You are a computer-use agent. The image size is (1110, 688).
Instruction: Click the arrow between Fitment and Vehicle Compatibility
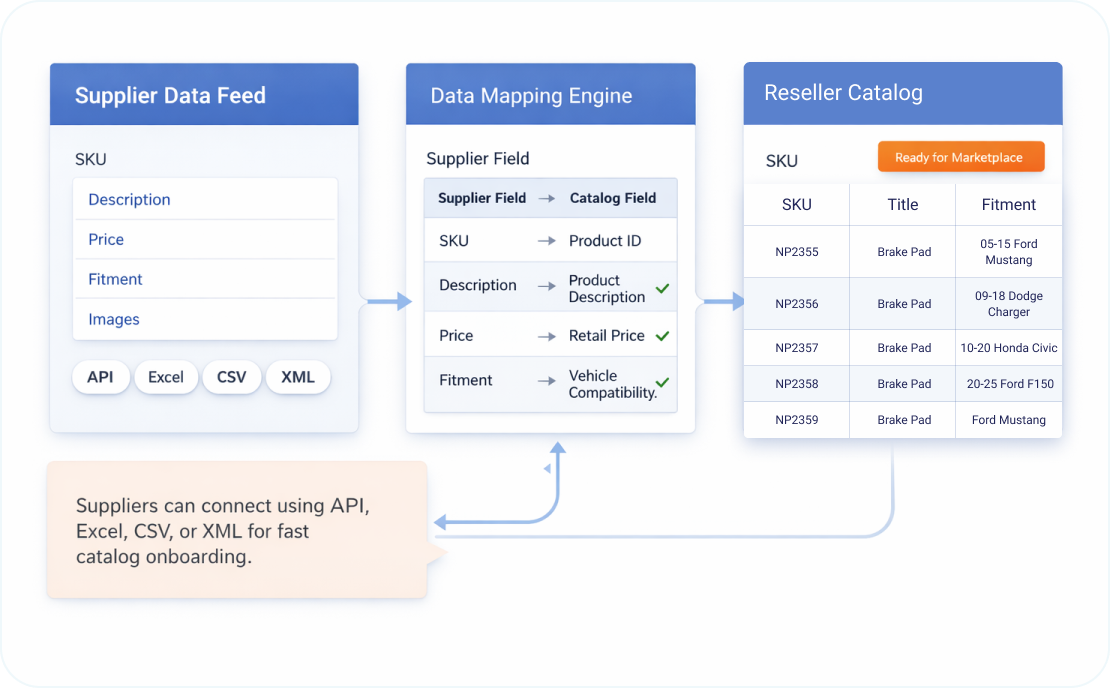tap(546, 381)
